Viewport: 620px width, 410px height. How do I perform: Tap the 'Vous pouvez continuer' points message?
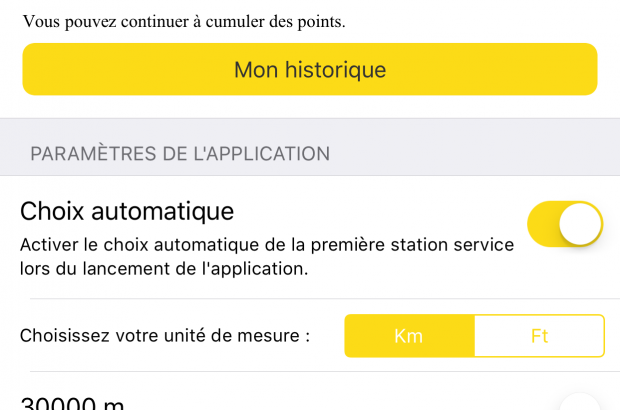pyautogui.click(x=184, y=21)
